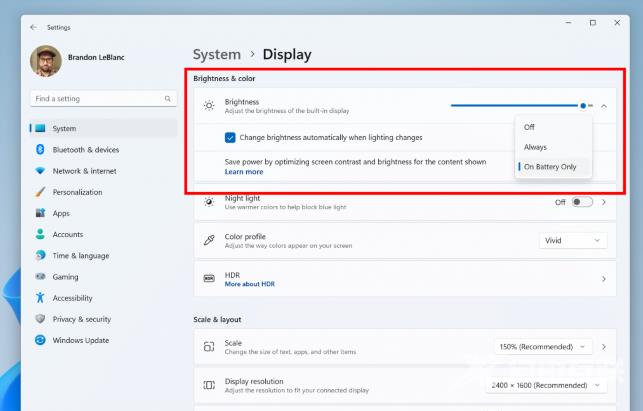Viewport: 643px width, 411px height.
Task: Click the HDR icon
Action: [x=209, y=279]
